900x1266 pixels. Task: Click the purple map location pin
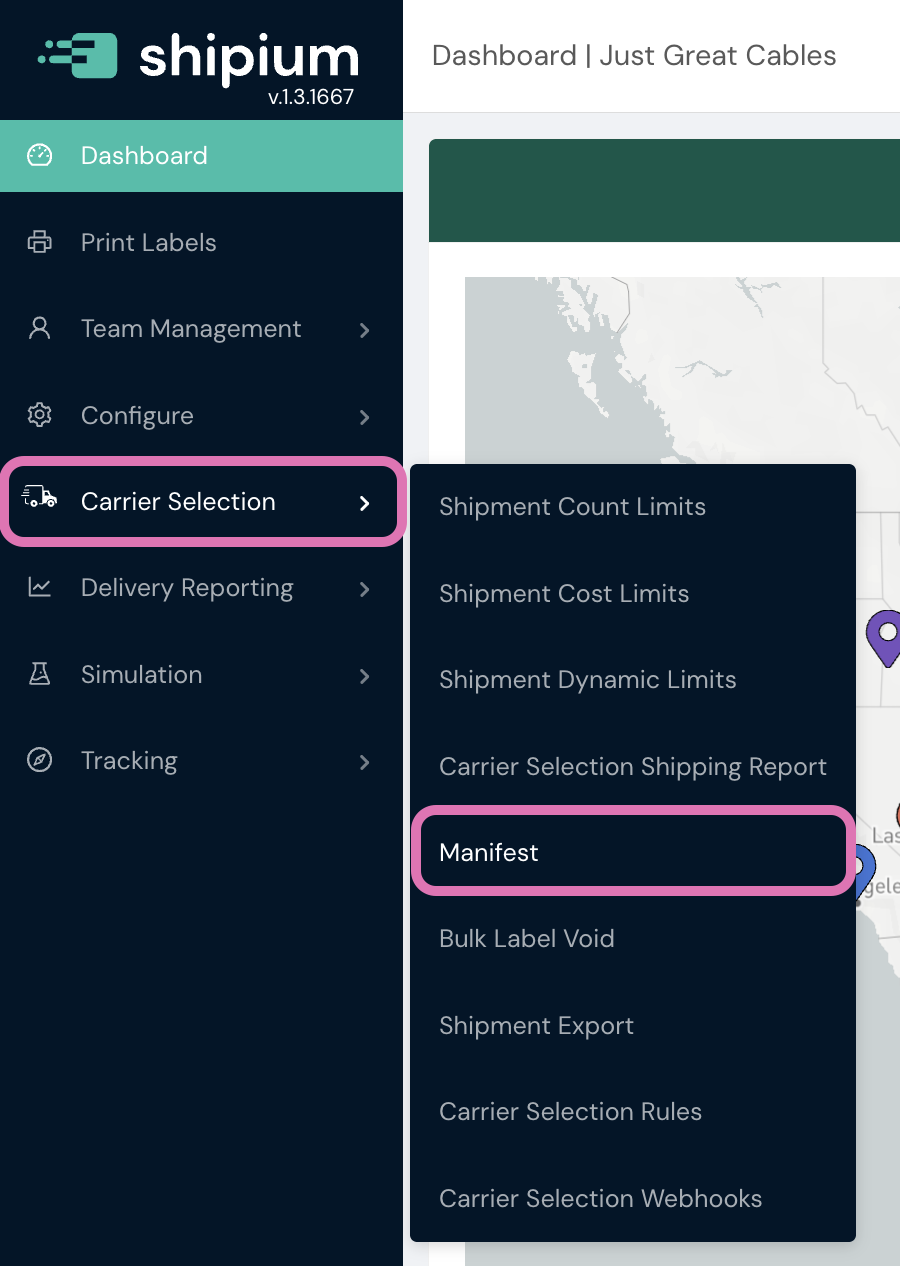(x=885, y=638)
